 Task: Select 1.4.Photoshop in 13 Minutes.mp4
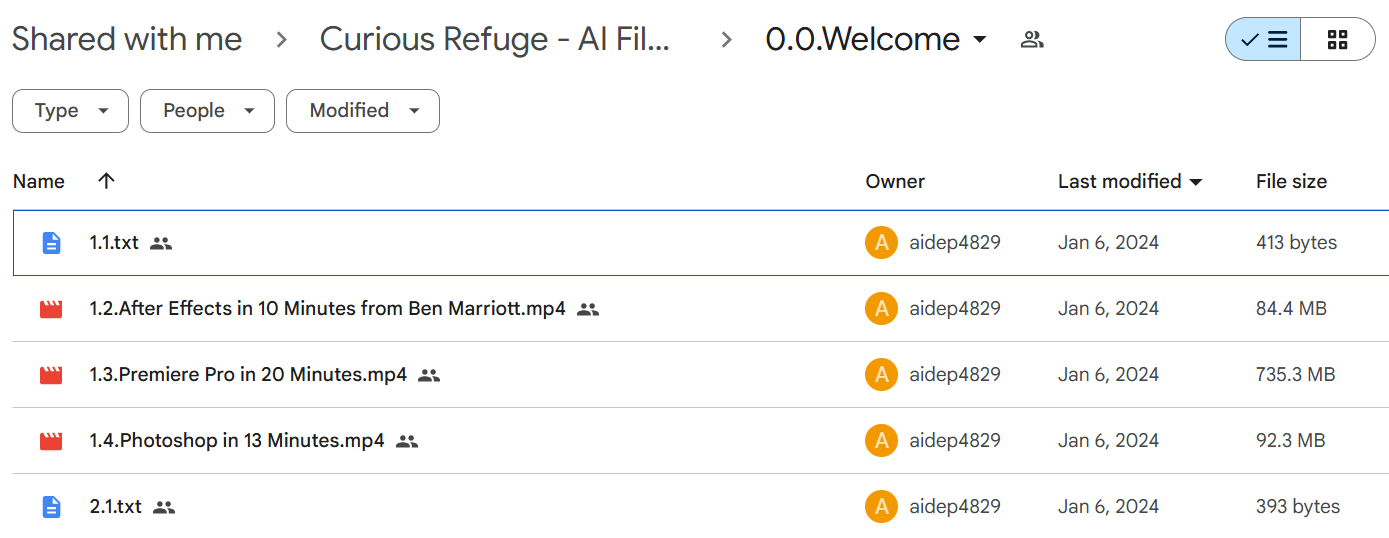(237, 441)
